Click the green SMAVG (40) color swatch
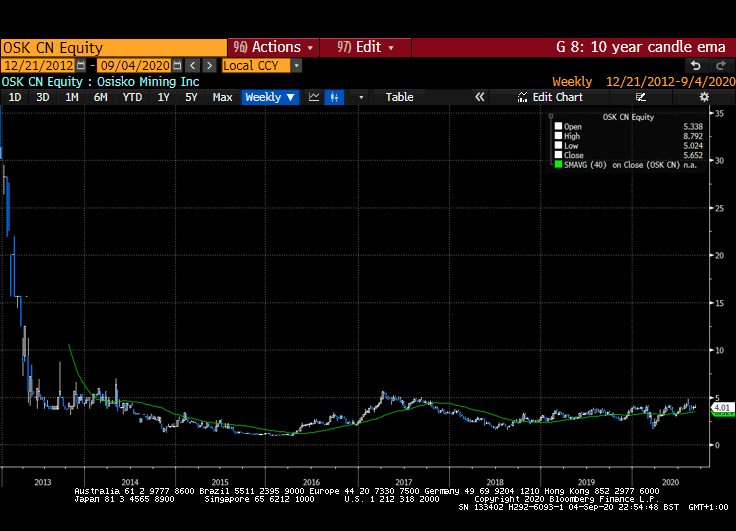Viewport: 736px width, 531px height. pos(558,164)
